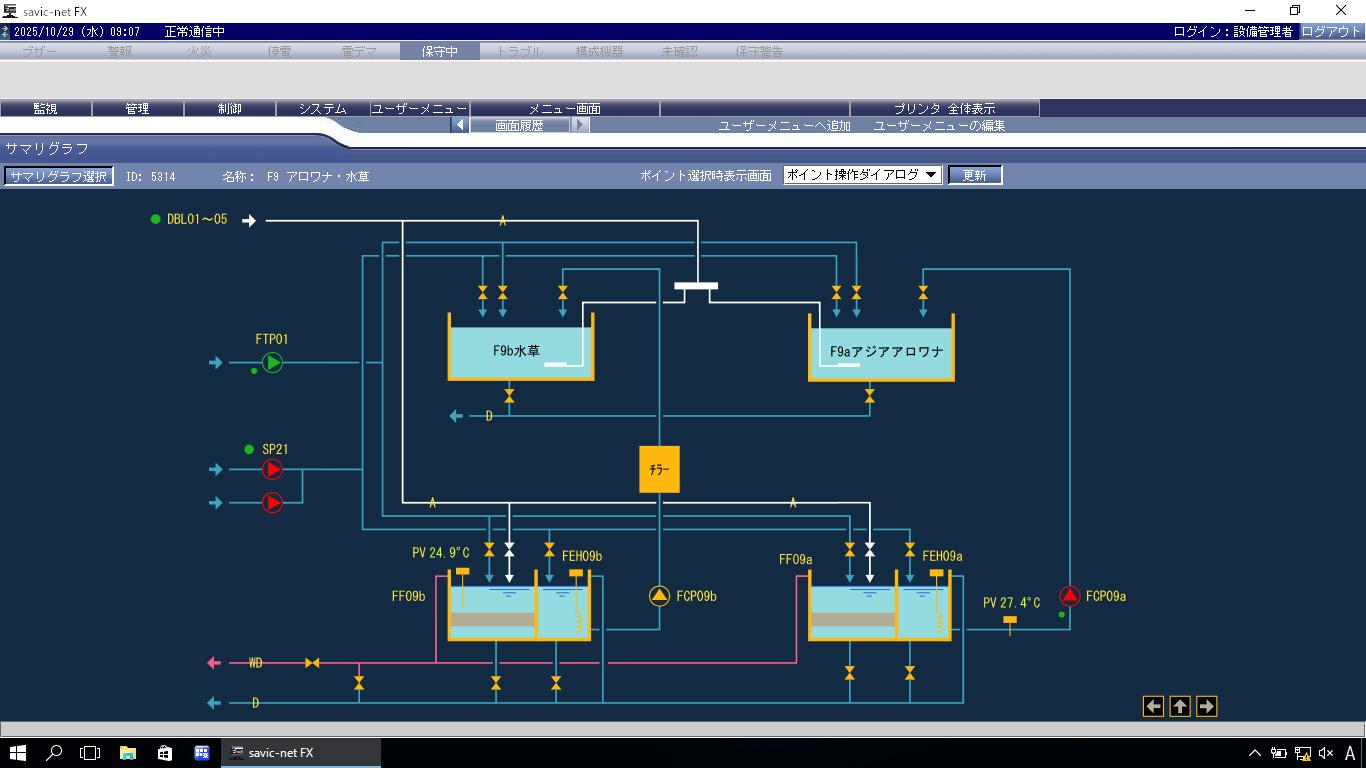Open the ポイント操作ダイアログ dropdown
The height and width of the screenshot is (768, 1366).
tap(862, 175)
